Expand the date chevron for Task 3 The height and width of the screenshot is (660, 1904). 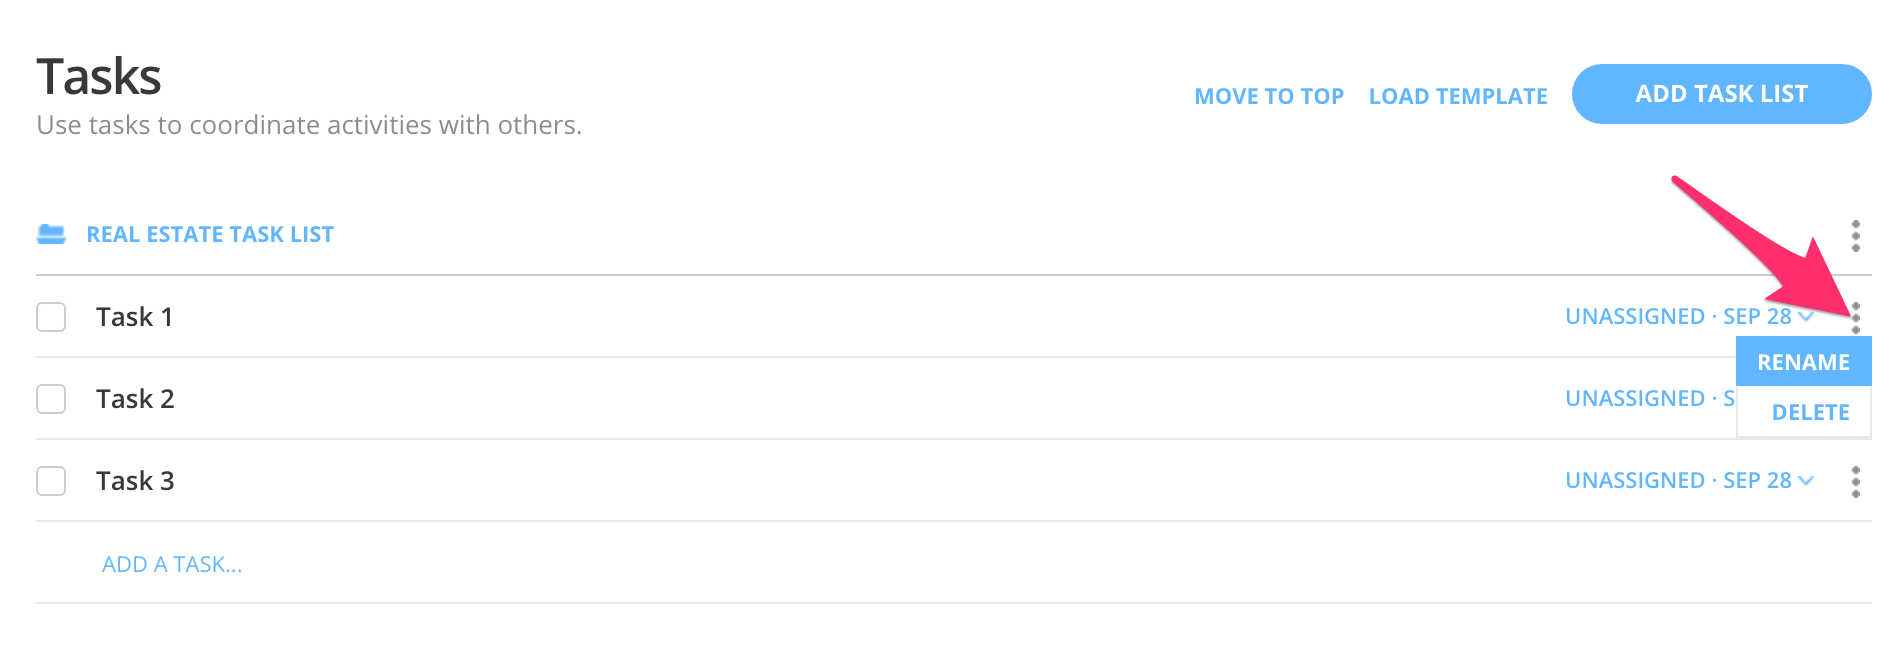point(1806,481)
